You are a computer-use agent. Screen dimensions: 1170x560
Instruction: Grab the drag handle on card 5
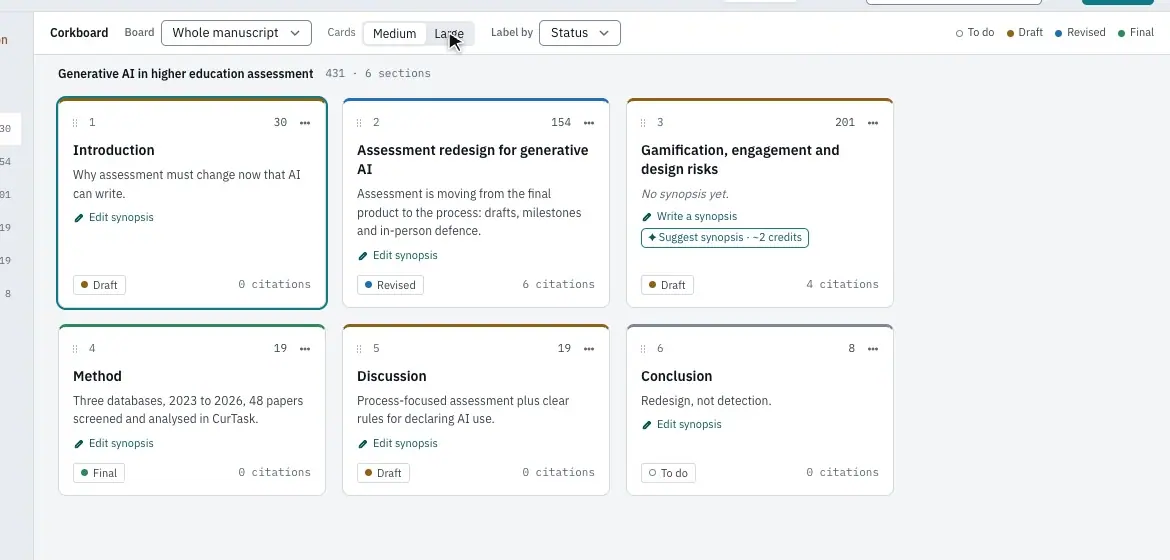pos(359,349)
